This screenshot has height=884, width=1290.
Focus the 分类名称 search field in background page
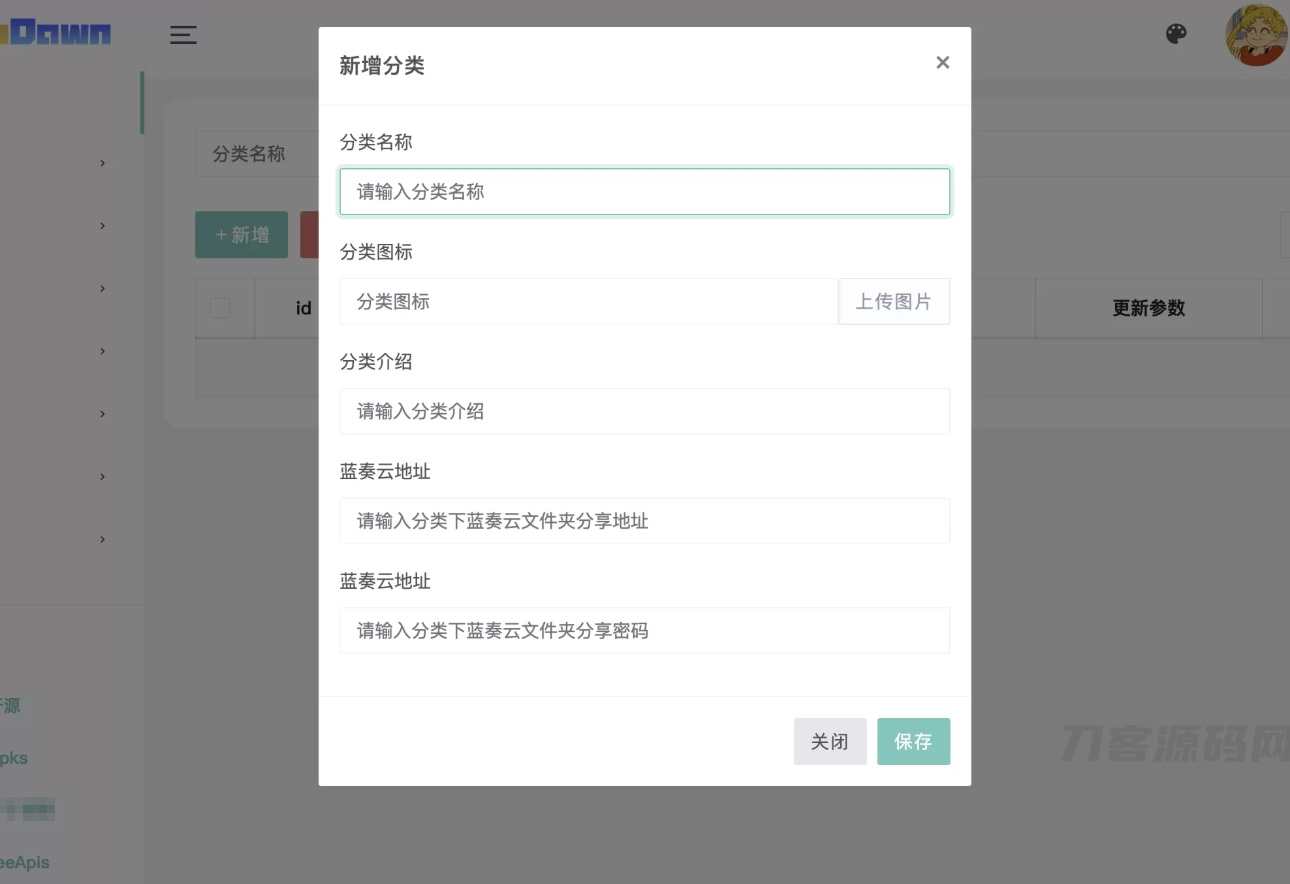point(255,154)
